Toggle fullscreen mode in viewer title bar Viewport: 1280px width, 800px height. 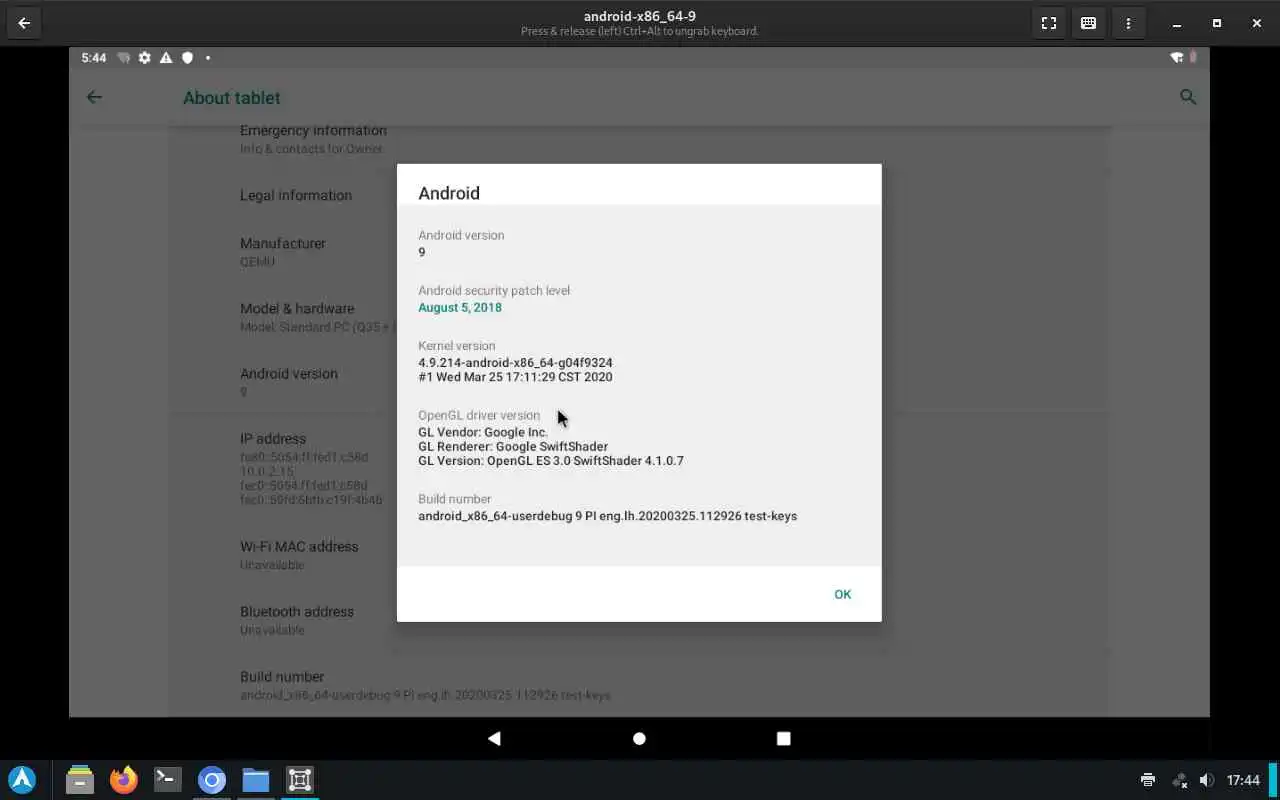click(x=1048, y=23)
